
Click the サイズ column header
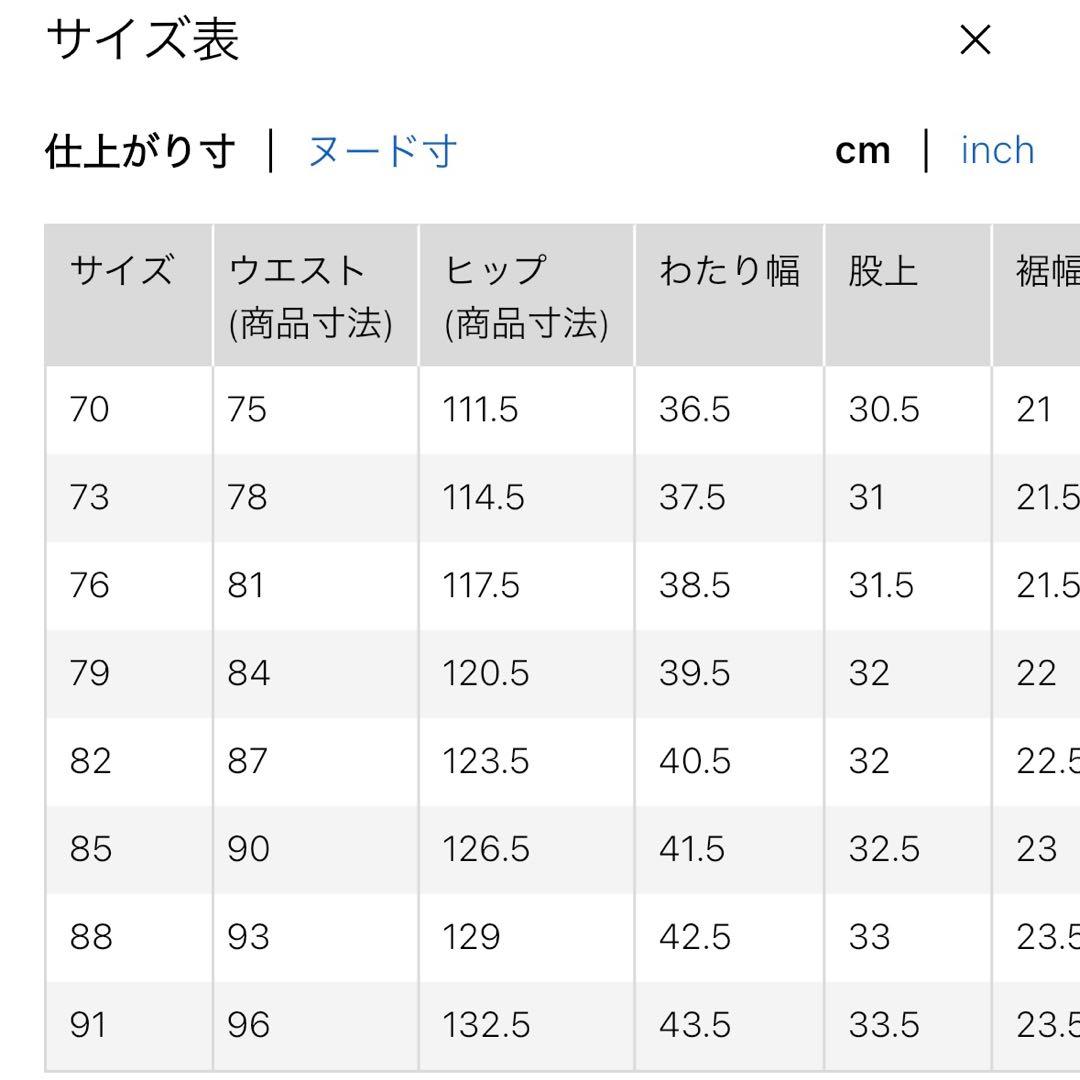click(x=129, y=295)
